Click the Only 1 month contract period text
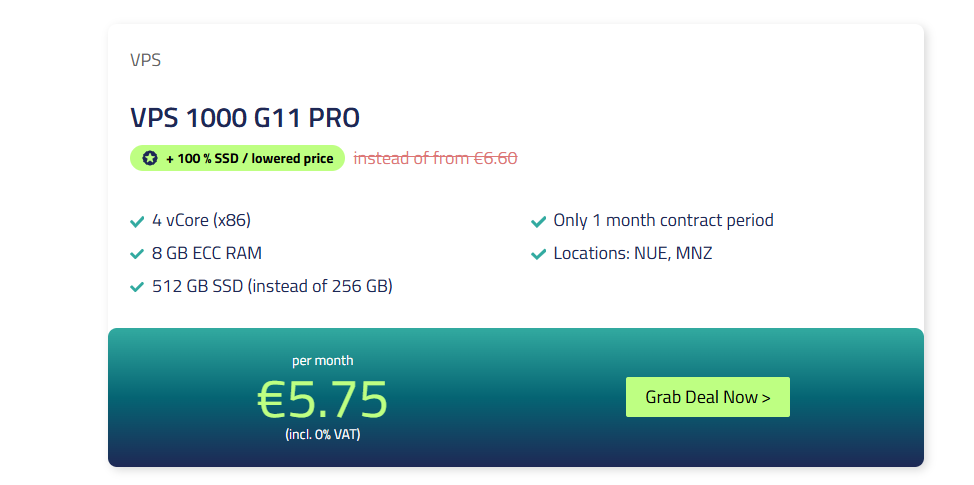Image resolution: width=974 pixels, height=485 pixels. click(x=663, y=220)
